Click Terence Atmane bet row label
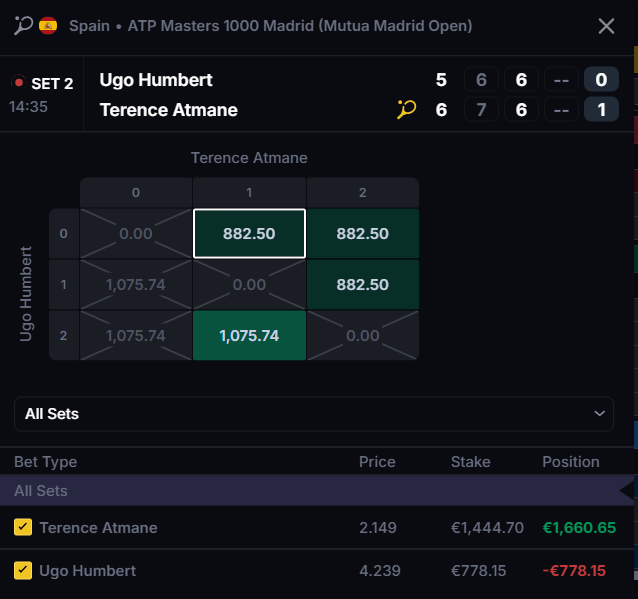Image resolution: width=638 pixels, height=599 pixels. coord(98,528)
